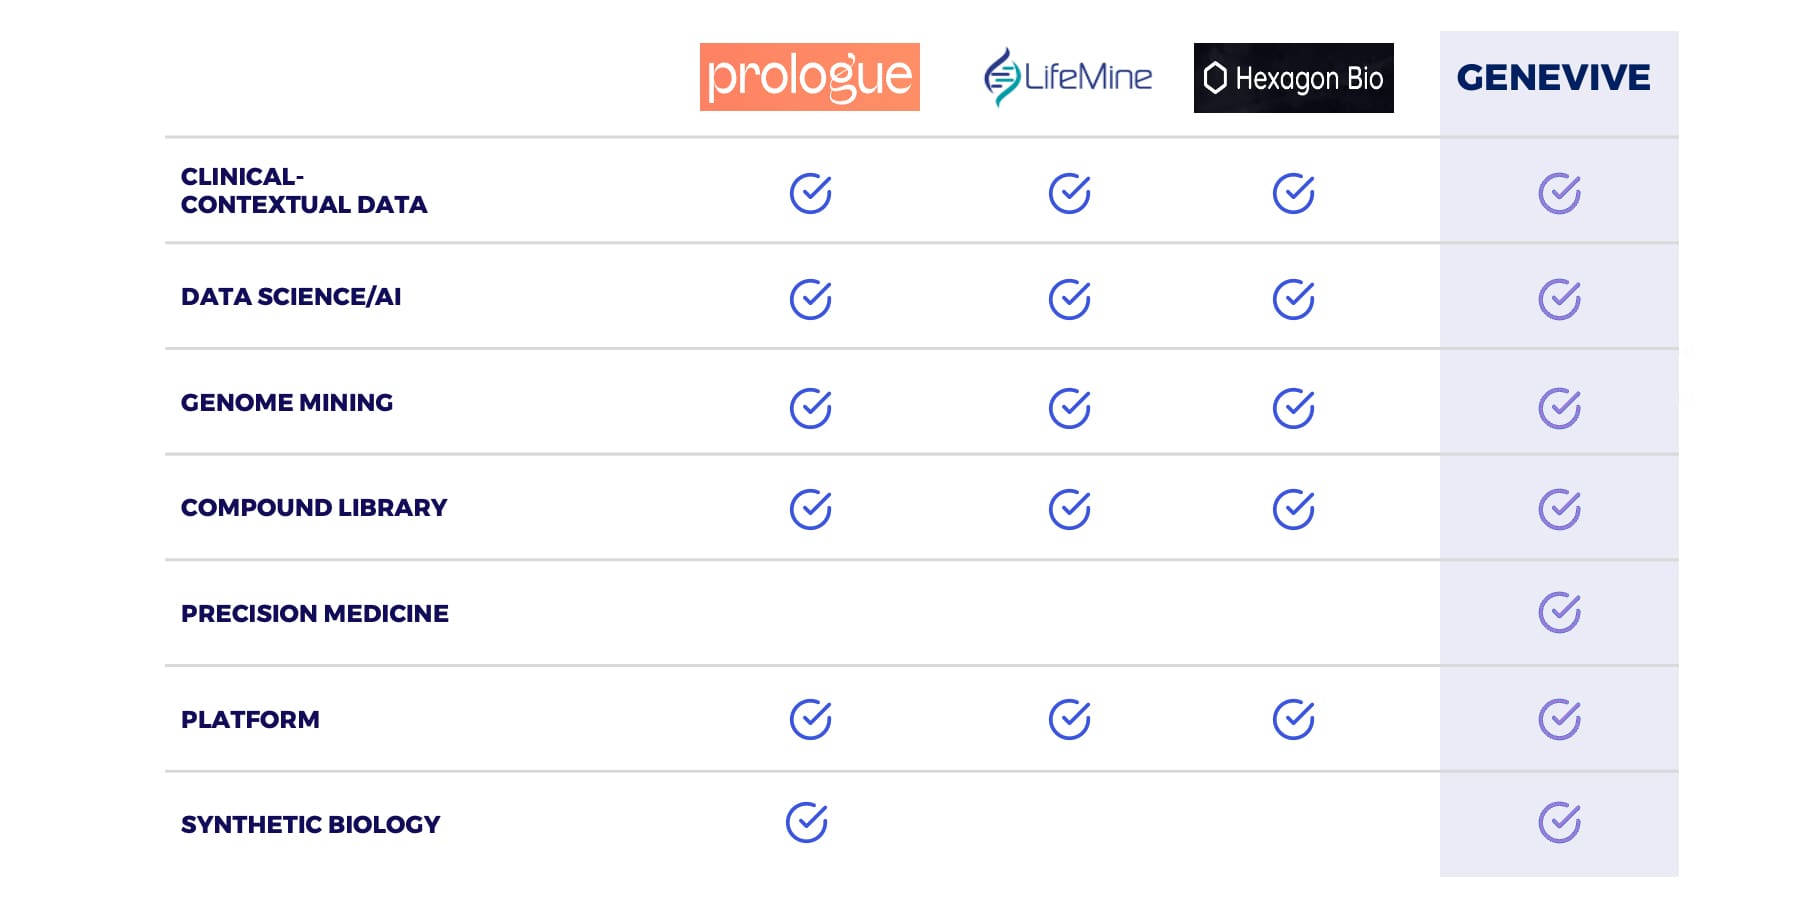Click the Compound Library row label
1800x910 pixels.
pyautogui.click(x=314, y=508)
